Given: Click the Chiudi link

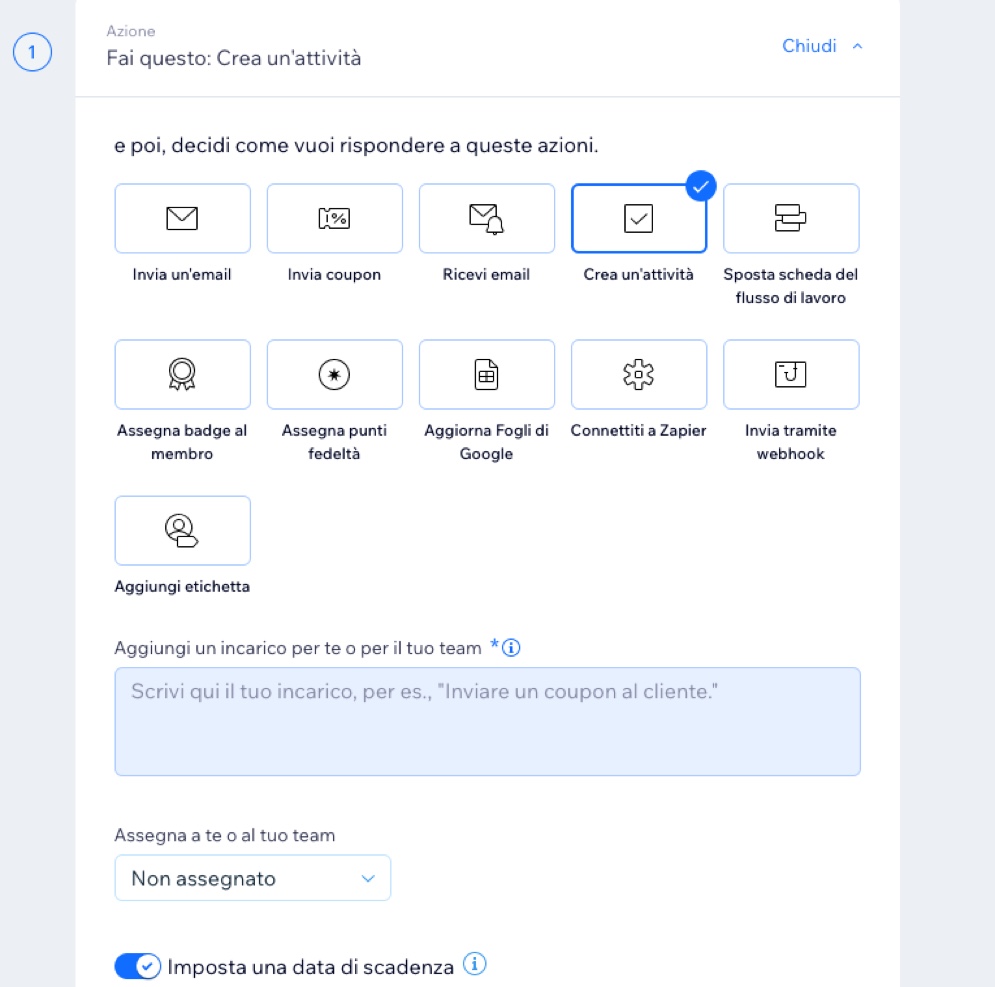Looking at the screenshot, I should coord(809,46).
